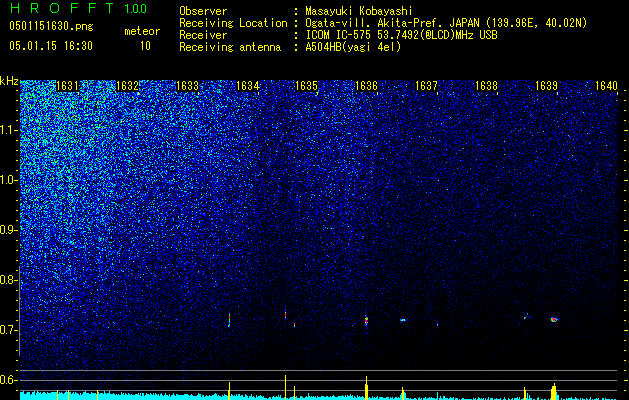Click the "Observer" field label

point(203,11)
